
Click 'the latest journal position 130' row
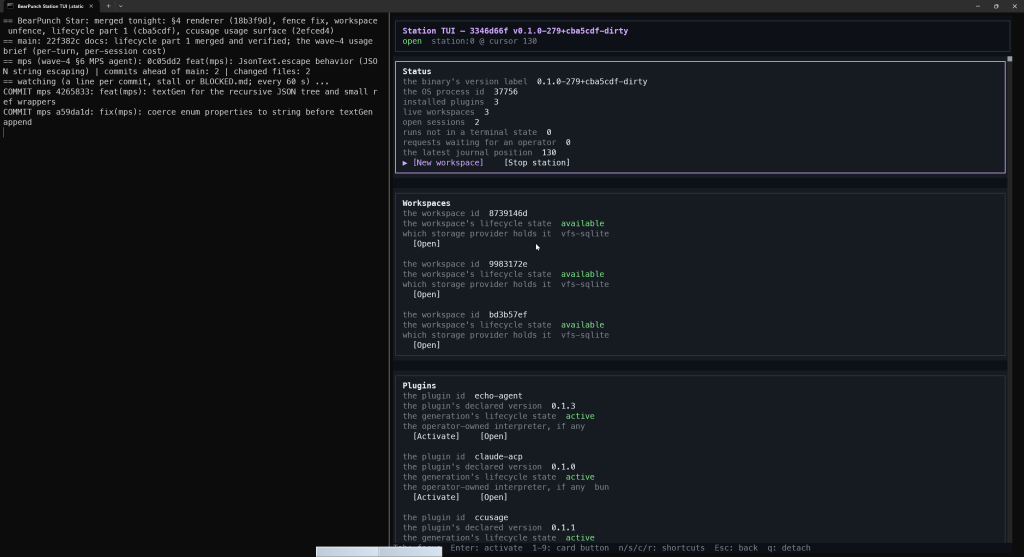[479, 153]
